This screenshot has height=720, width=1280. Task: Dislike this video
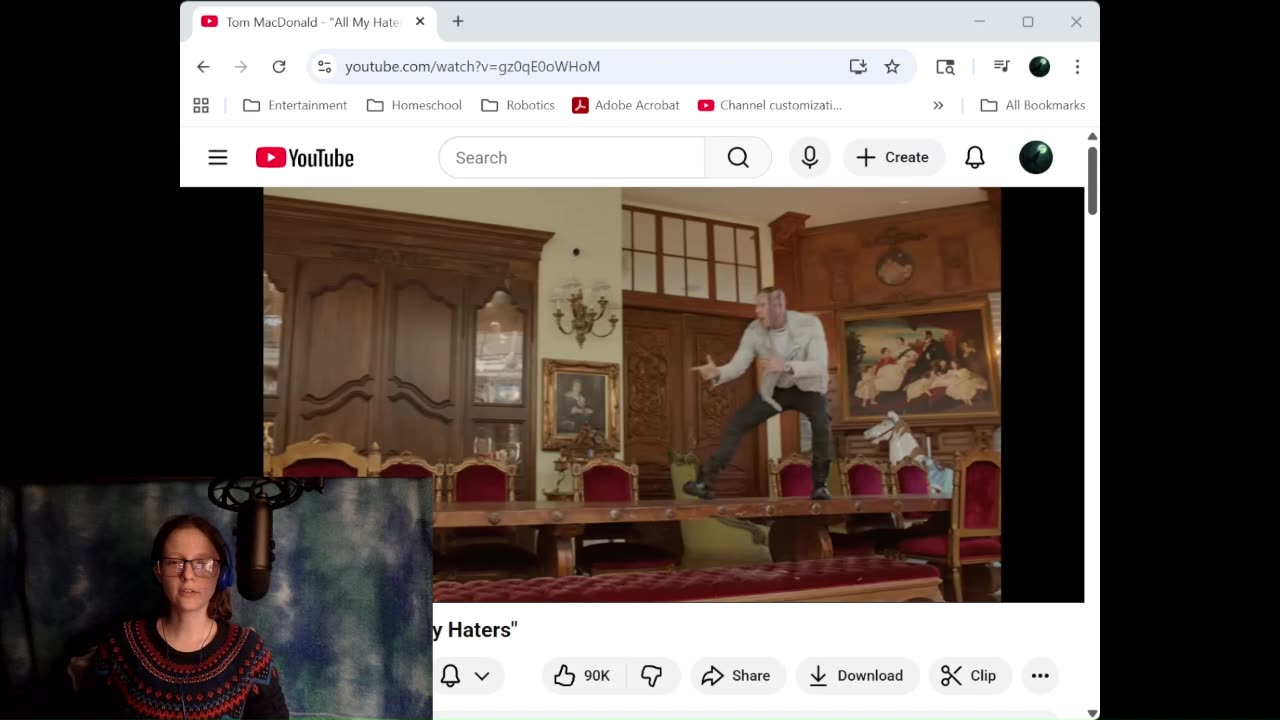click(653, 676)
